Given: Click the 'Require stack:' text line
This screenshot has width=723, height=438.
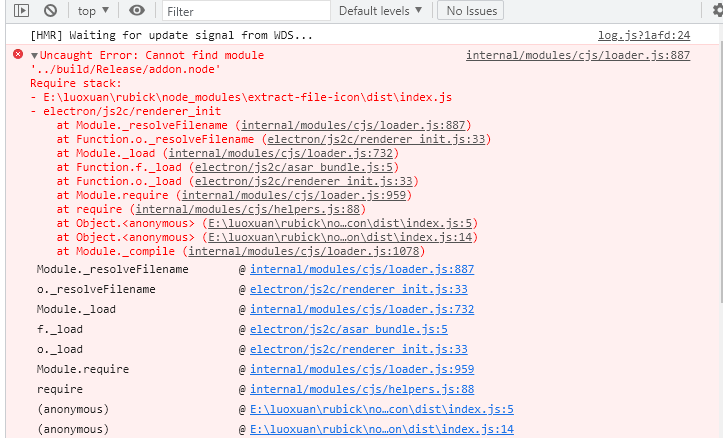Looking at the screenshot, I should 76,83.
